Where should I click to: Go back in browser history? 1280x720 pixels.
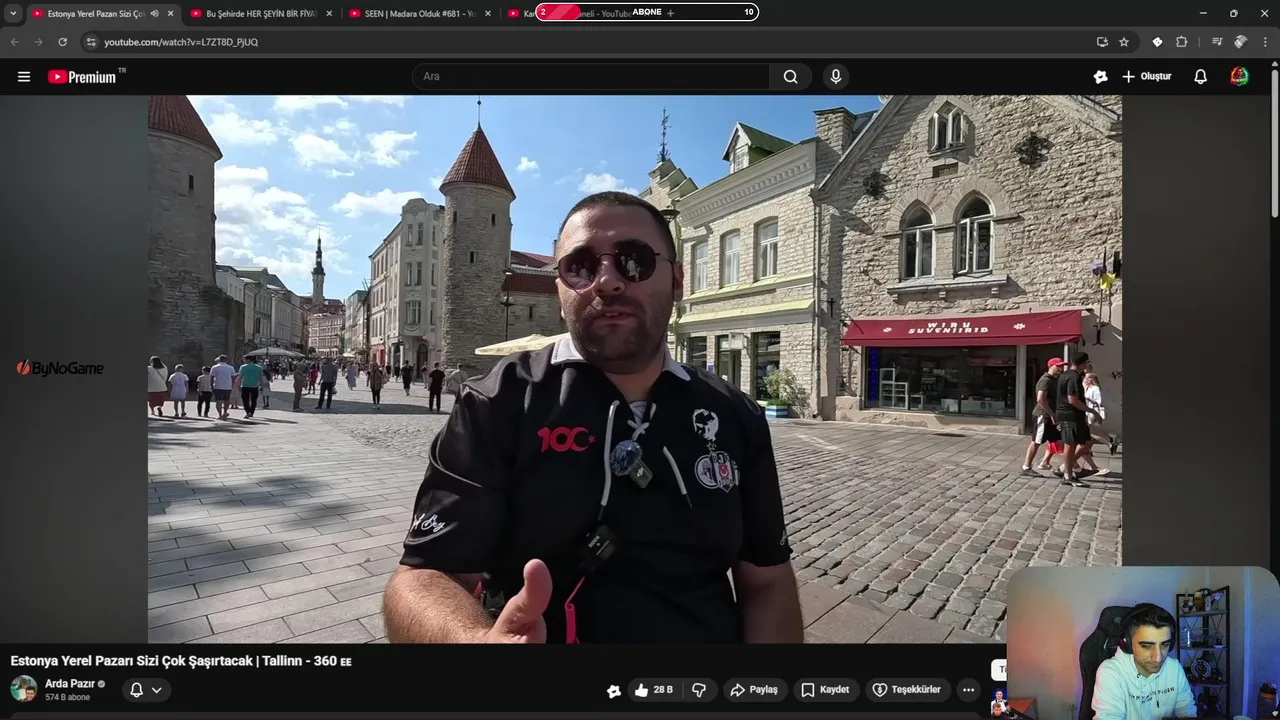(14, 42)
